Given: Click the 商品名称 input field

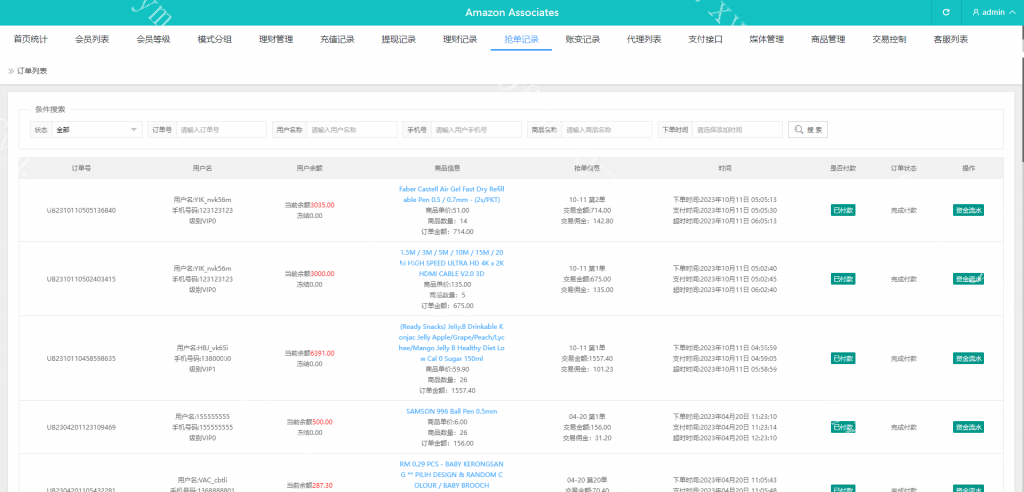Looking at the screenshot, I should pos(607,129).
